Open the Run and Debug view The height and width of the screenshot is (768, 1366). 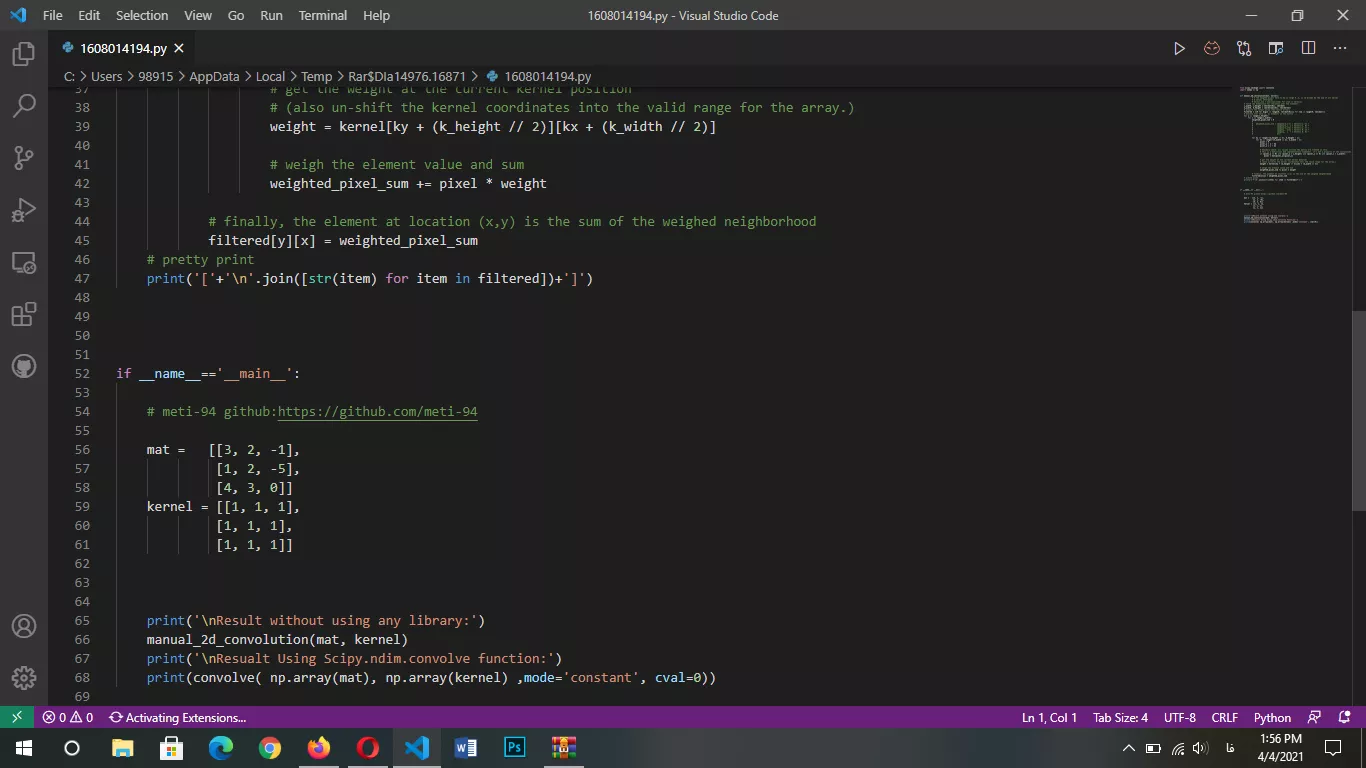coord(24,210)
